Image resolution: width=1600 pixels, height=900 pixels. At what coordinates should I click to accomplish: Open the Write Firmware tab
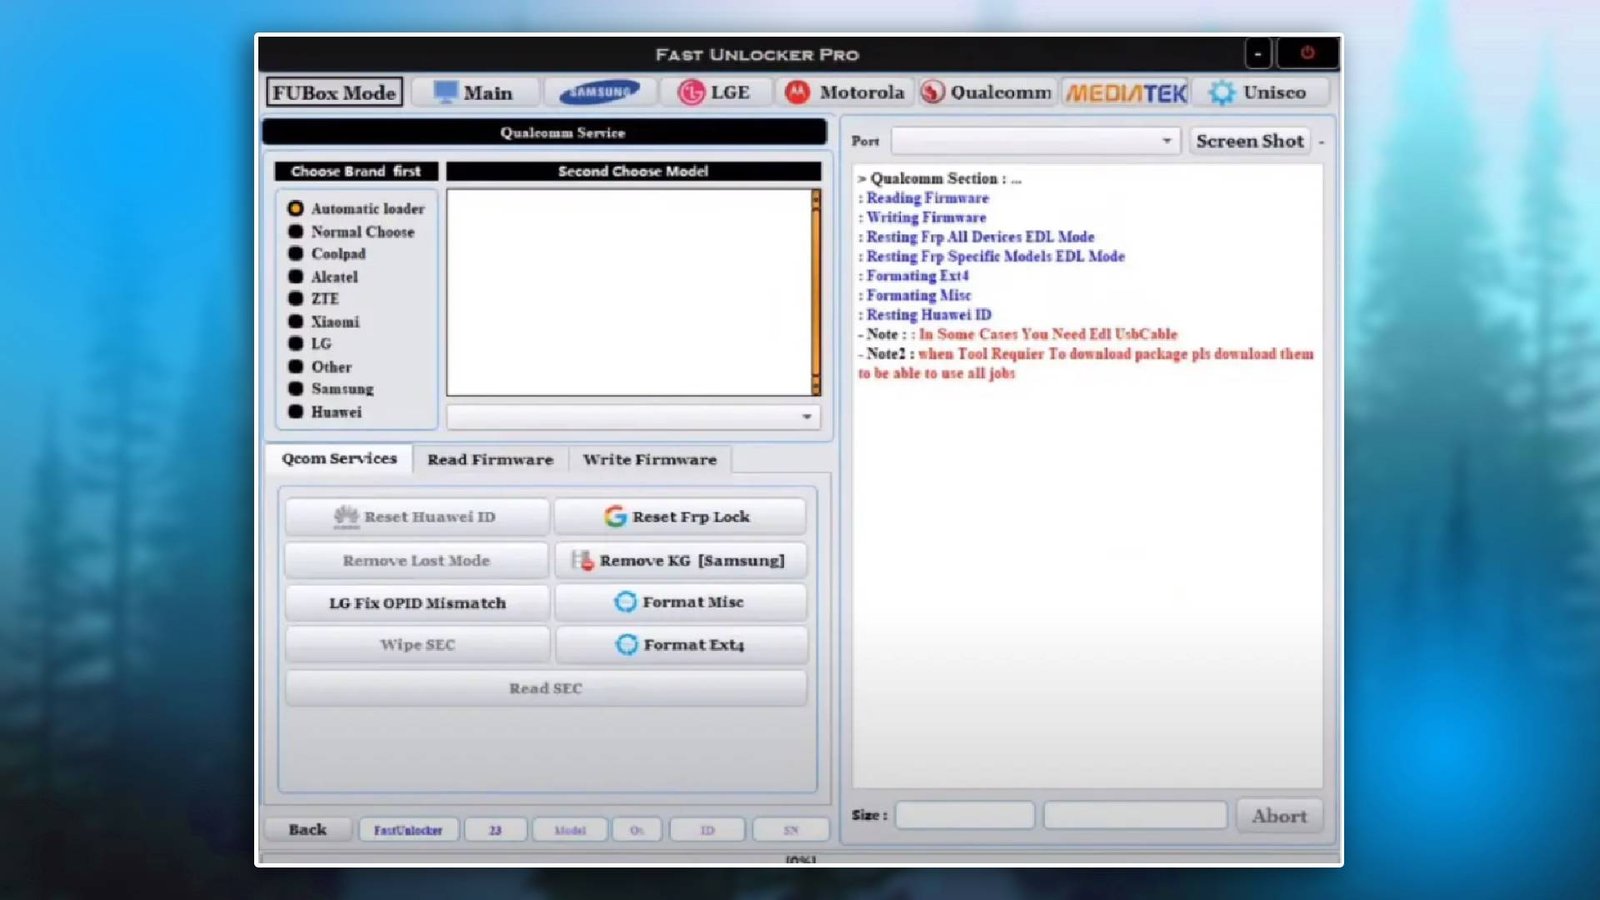(x=650, y=460)
